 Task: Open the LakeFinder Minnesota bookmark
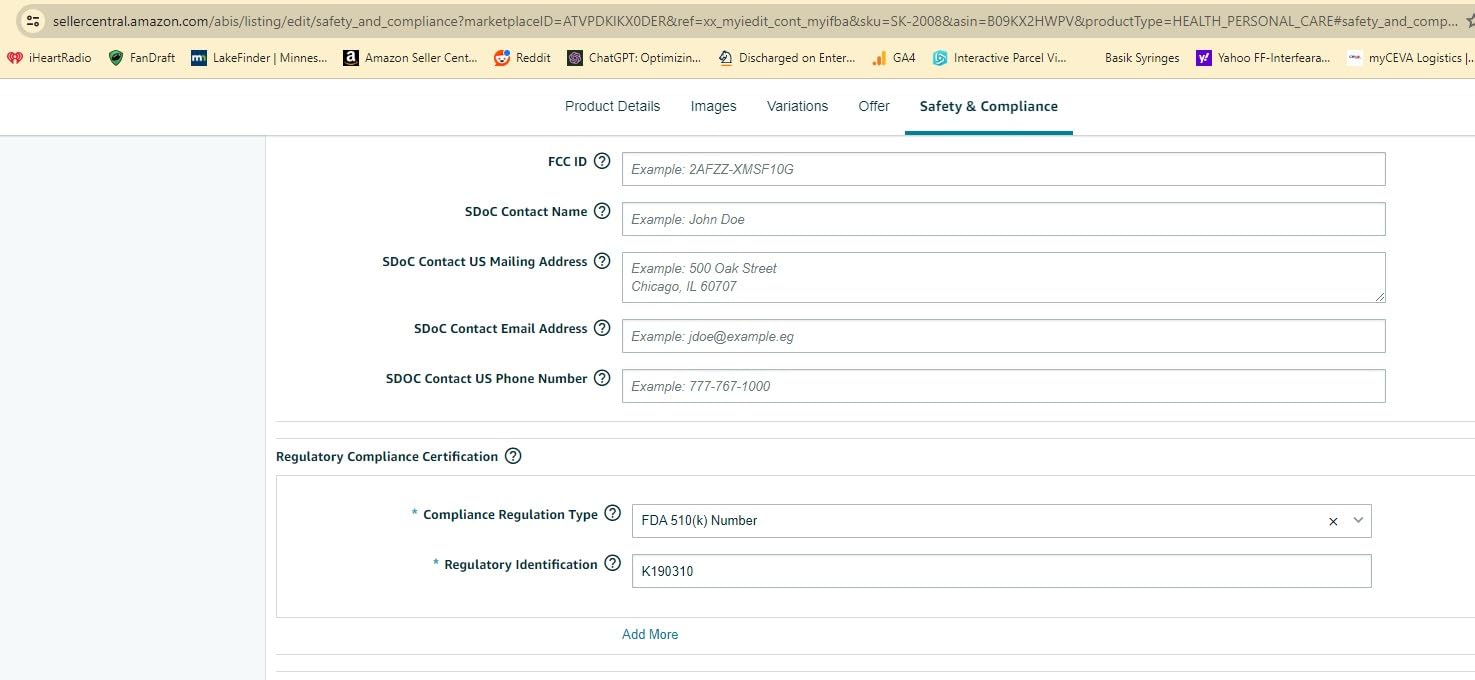[259, 58]
